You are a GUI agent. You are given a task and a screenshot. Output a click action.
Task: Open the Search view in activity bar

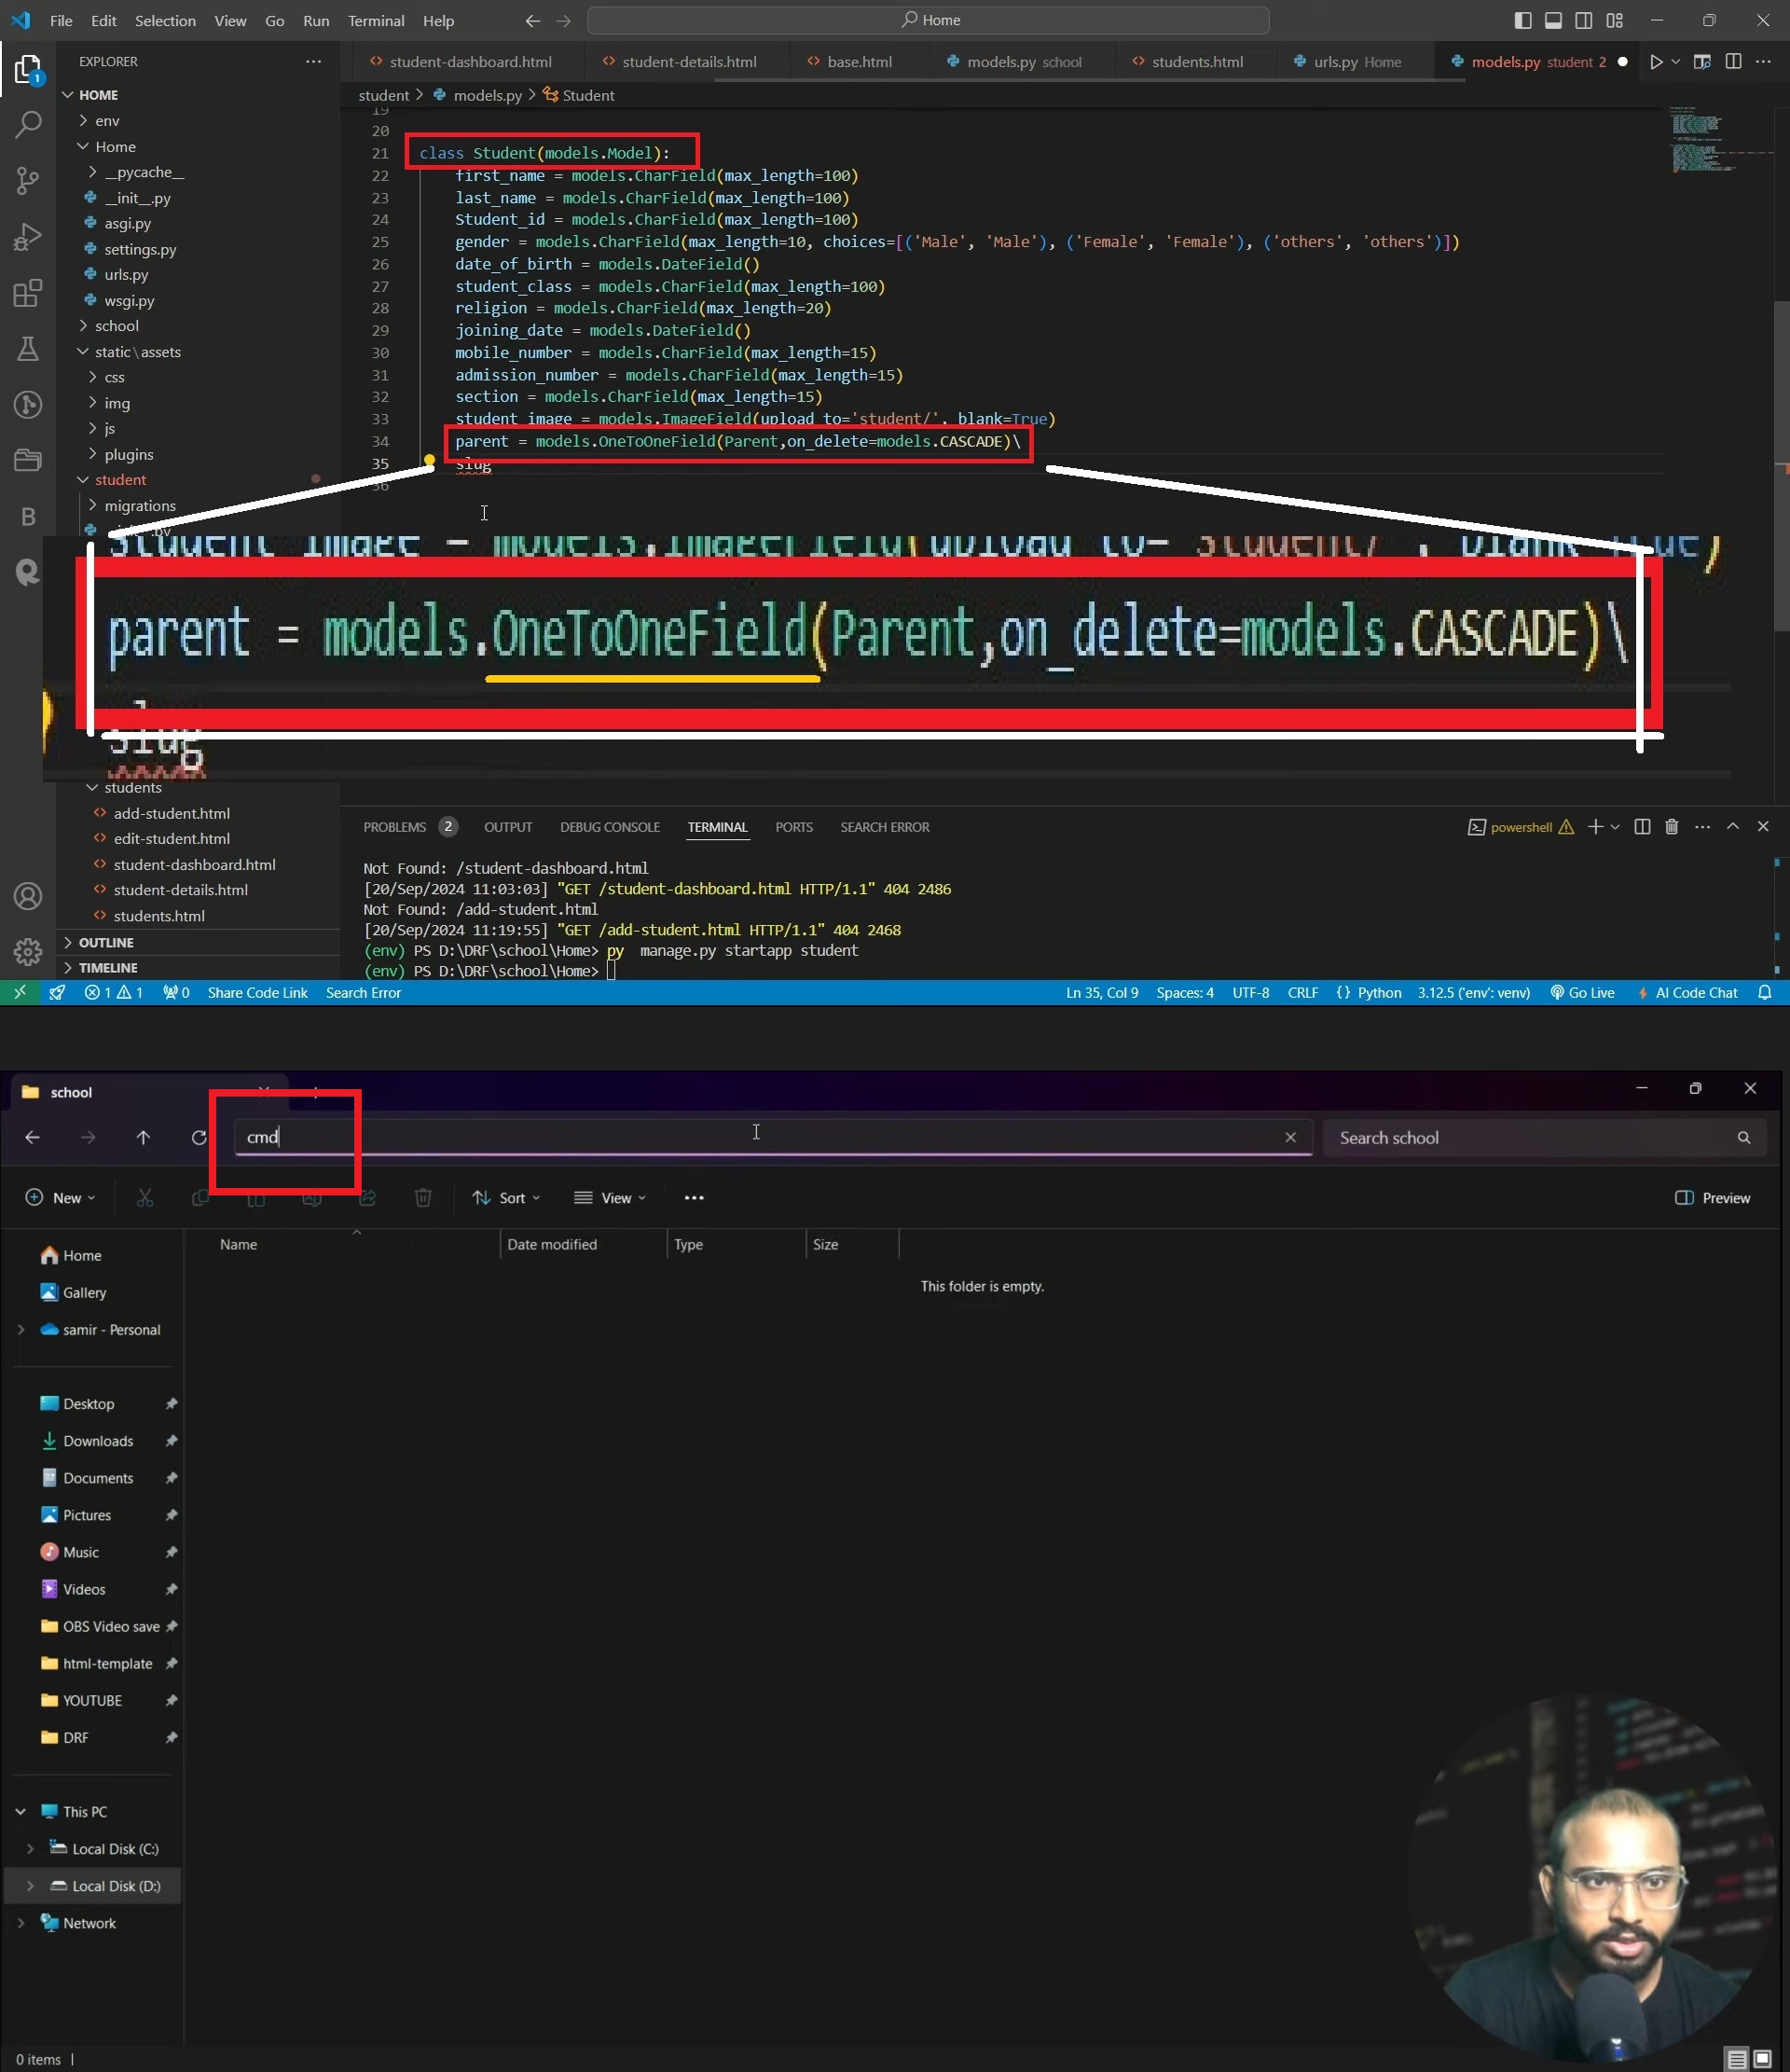tap(28, 124)
